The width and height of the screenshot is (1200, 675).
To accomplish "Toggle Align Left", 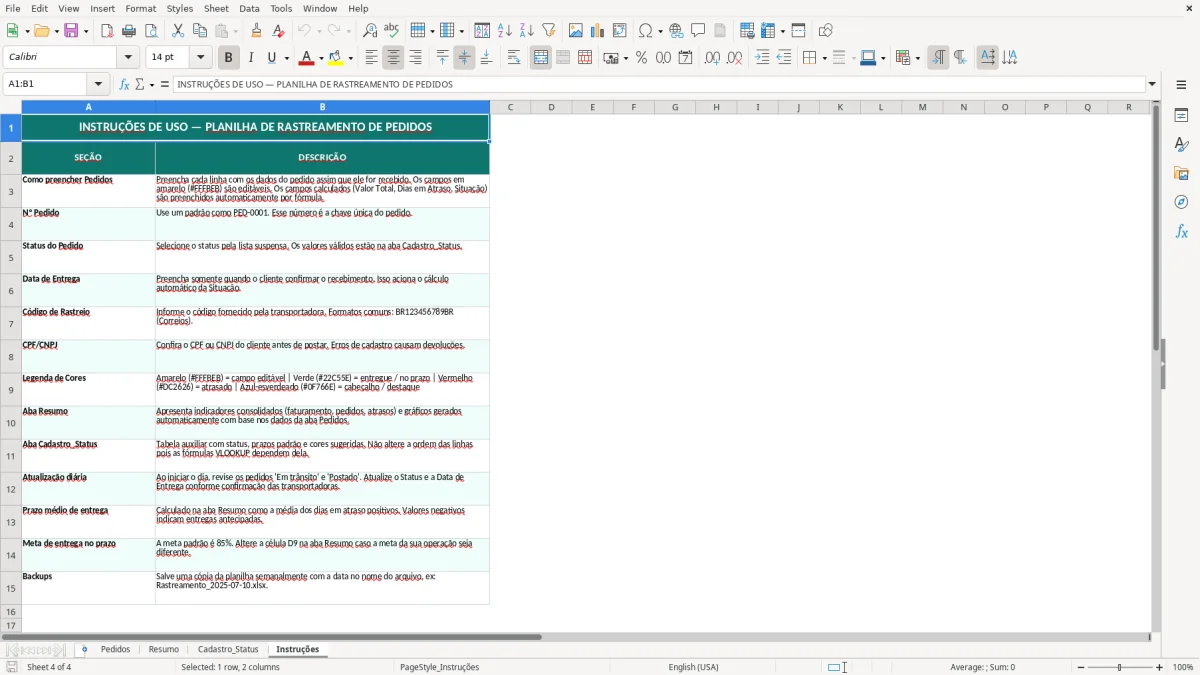I will pyautogui.click(x=371, y=58).
